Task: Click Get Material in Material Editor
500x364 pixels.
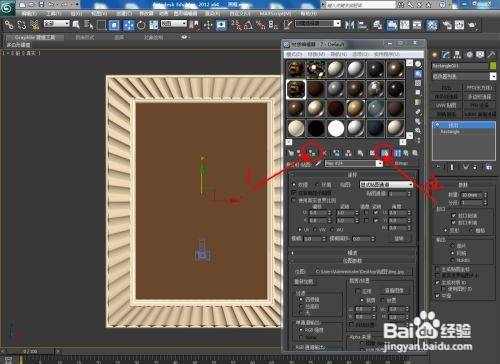Action: [x=292, y=153]
